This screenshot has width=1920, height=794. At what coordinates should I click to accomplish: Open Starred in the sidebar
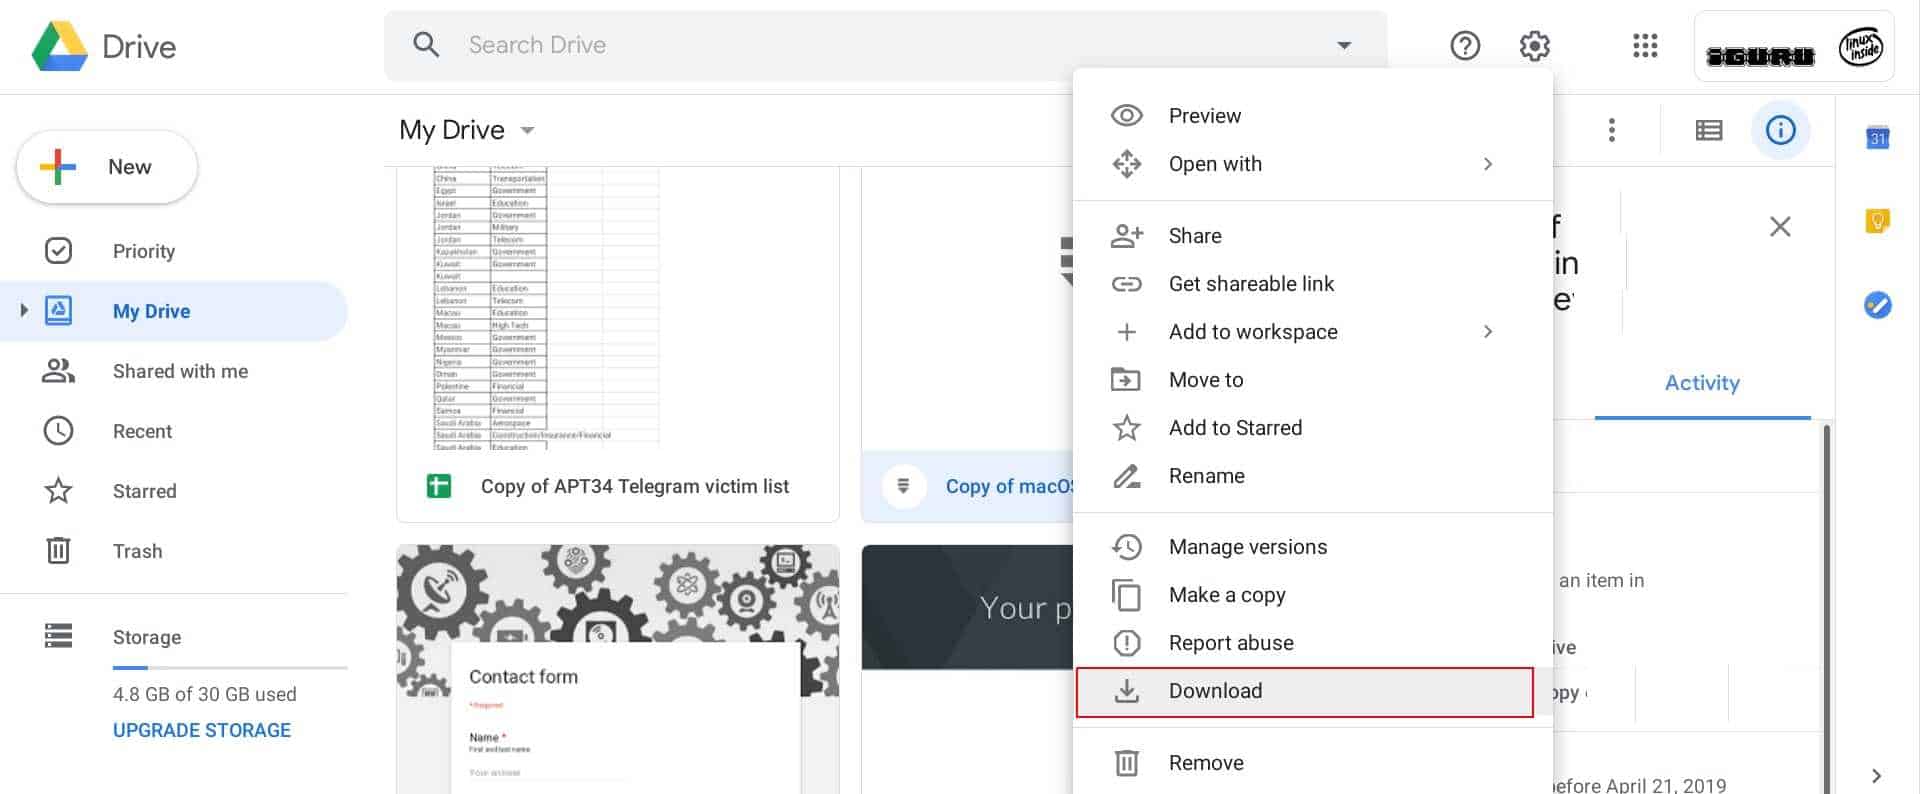174,491
